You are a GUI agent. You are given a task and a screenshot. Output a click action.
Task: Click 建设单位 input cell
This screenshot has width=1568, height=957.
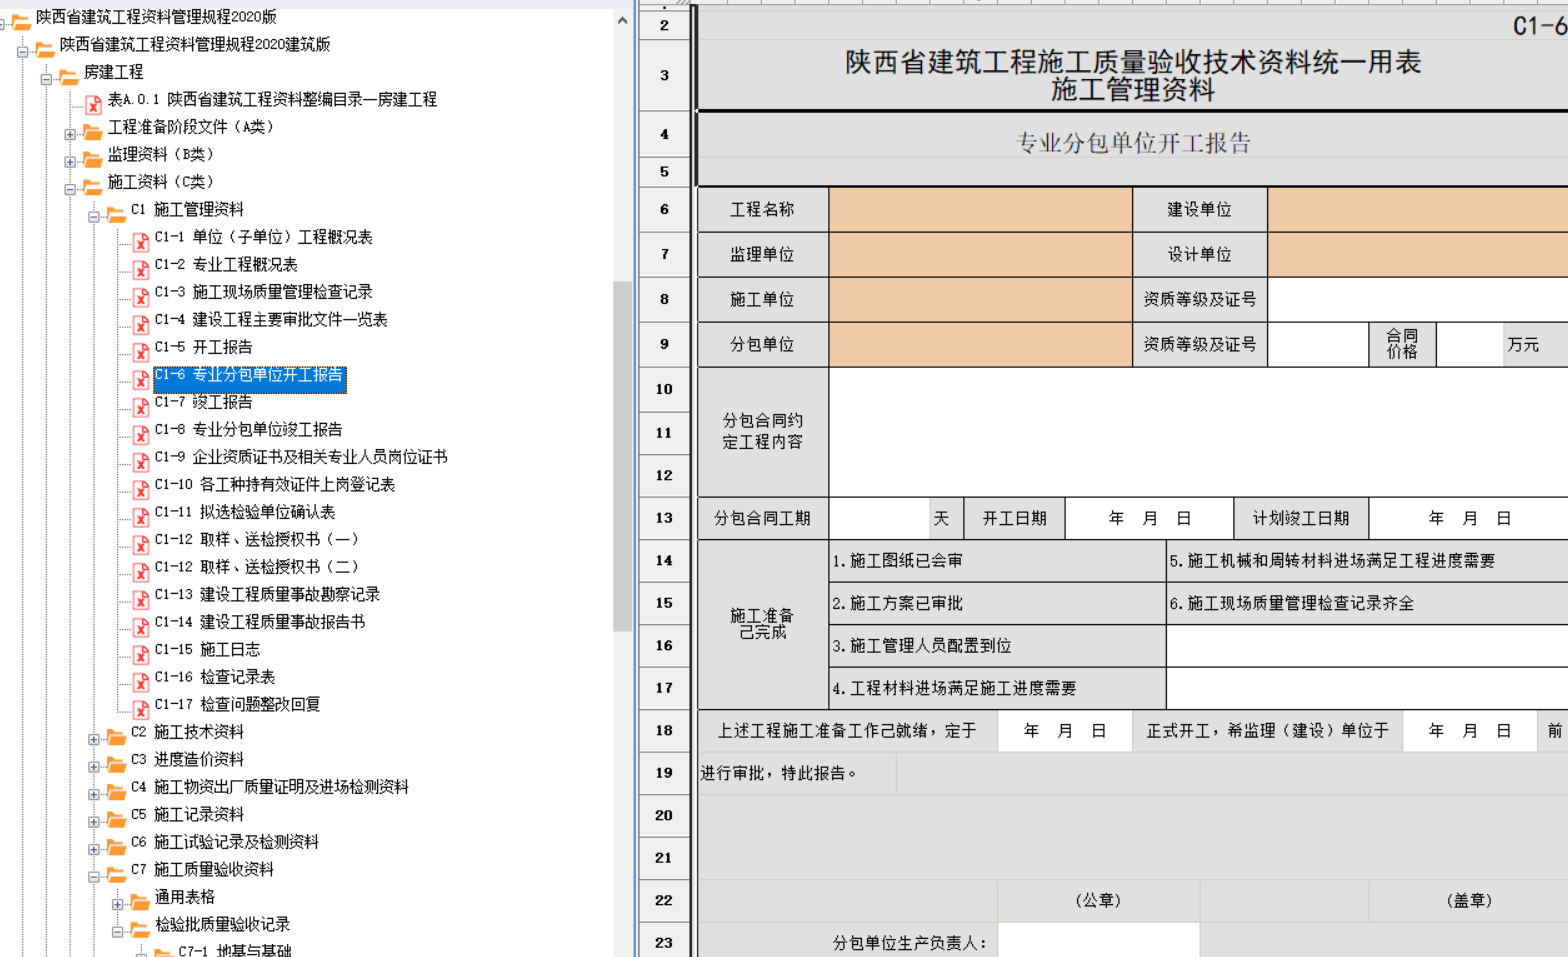pyautogui.click(x=1417, y=210)
